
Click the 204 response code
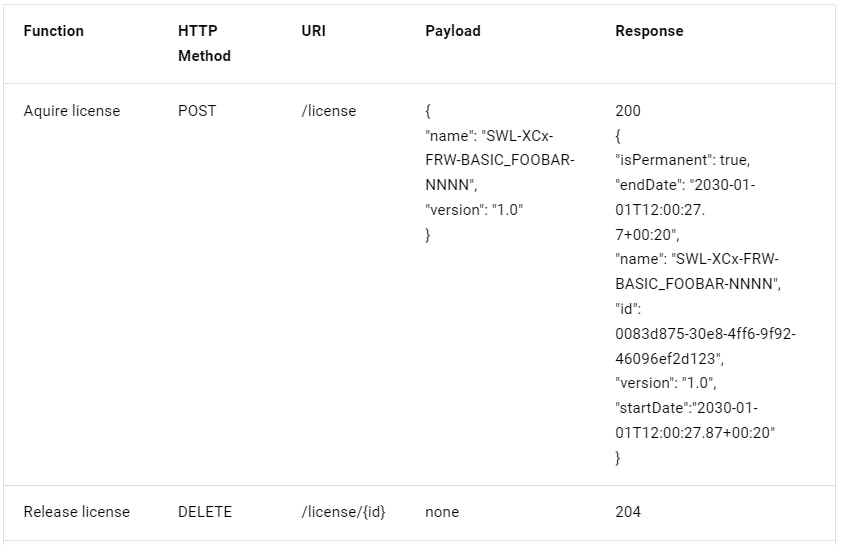[x=628, y=512]
